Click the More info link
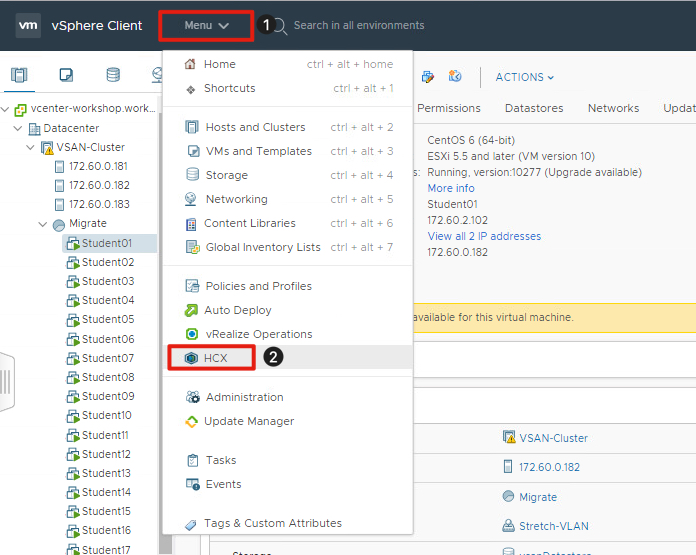This screenshot has height=555, width=696. coord(451,188)
